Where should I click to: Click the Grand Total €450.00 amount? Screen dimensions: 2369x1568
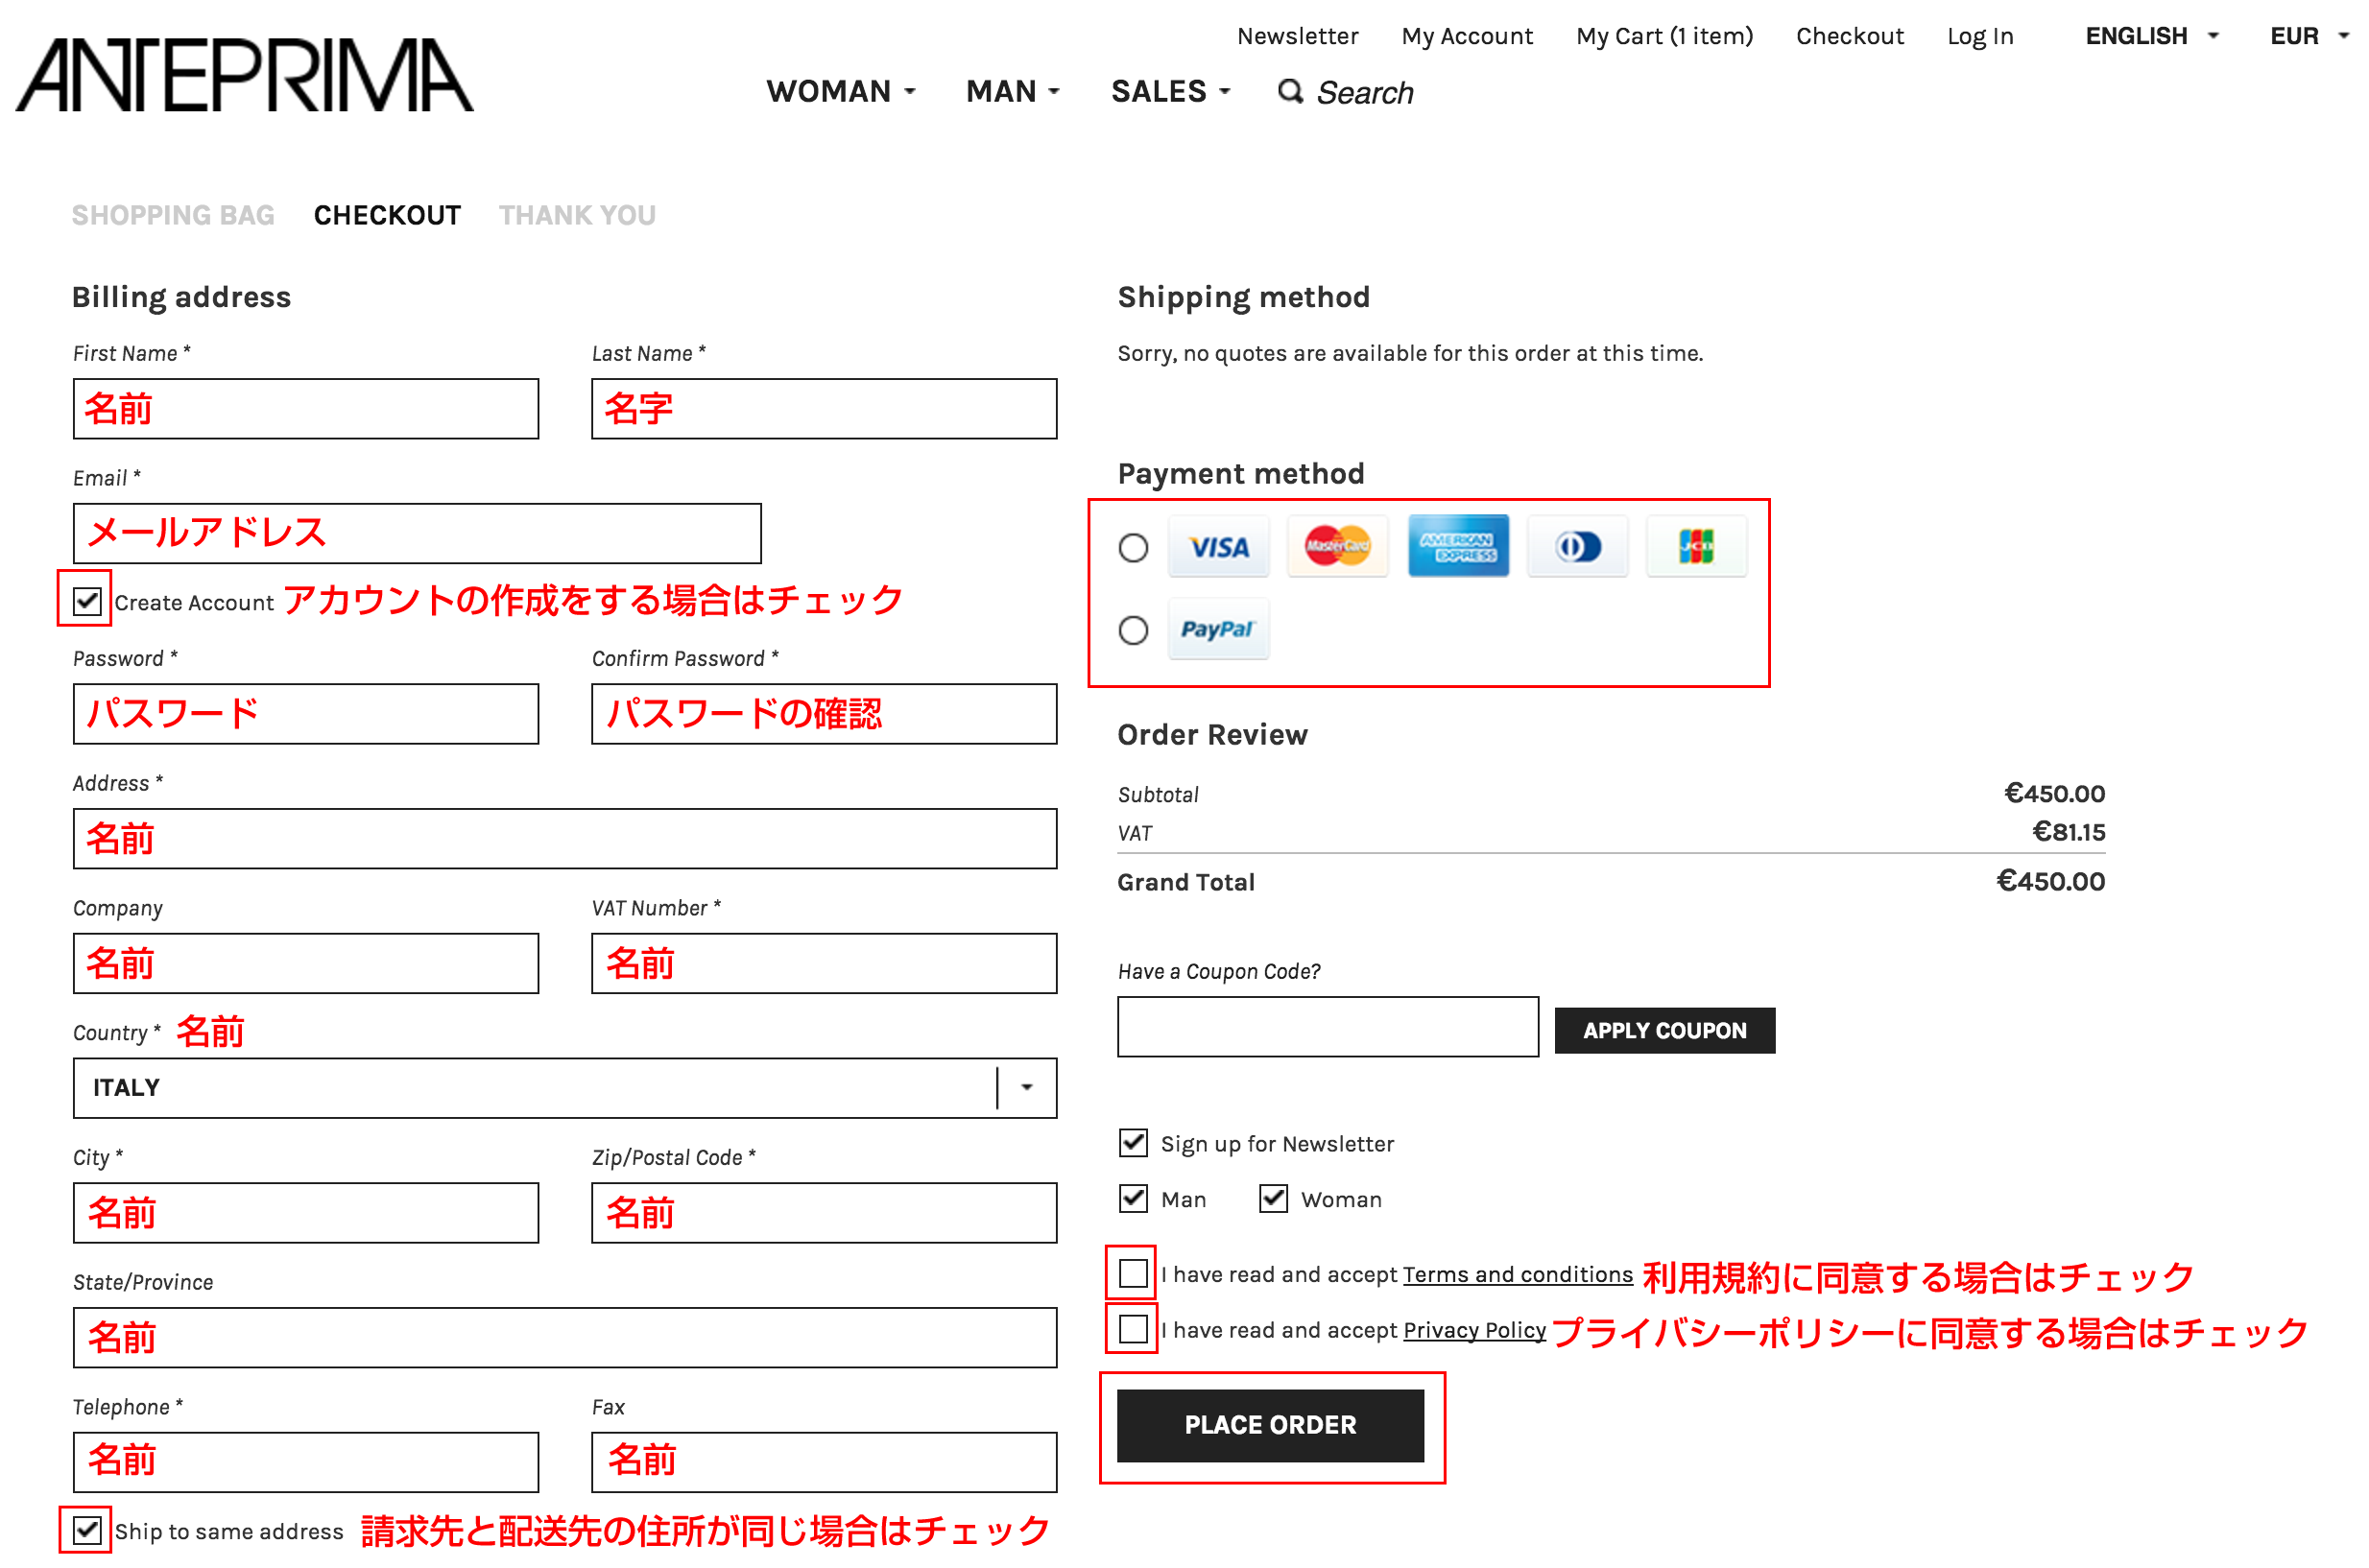[2051, 882]
